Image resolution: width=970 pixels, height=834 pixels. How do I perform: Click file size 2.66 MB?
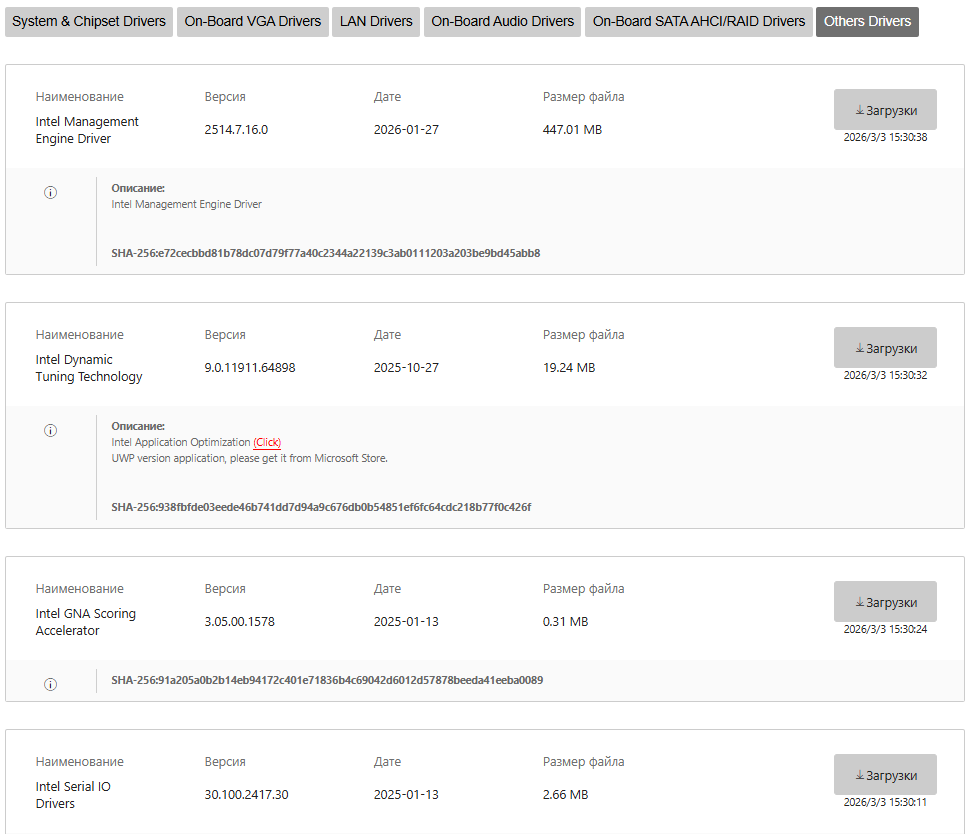[x=565, y=795]
